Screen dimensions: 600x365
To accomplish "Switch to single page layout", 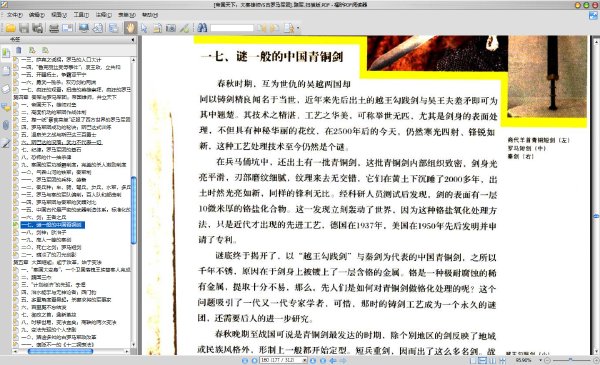I will click(x=473, y=360).
